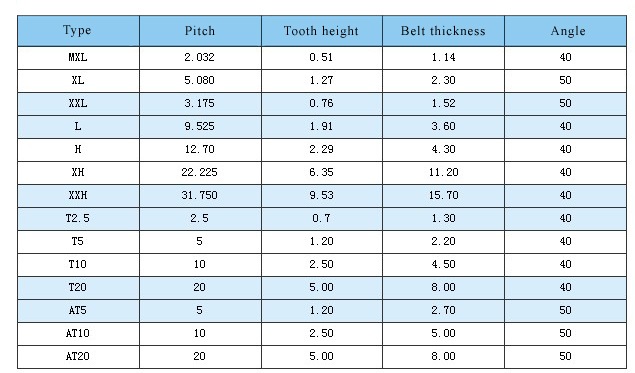Click the XL pitch value 5.080

[x=200, y=81]
